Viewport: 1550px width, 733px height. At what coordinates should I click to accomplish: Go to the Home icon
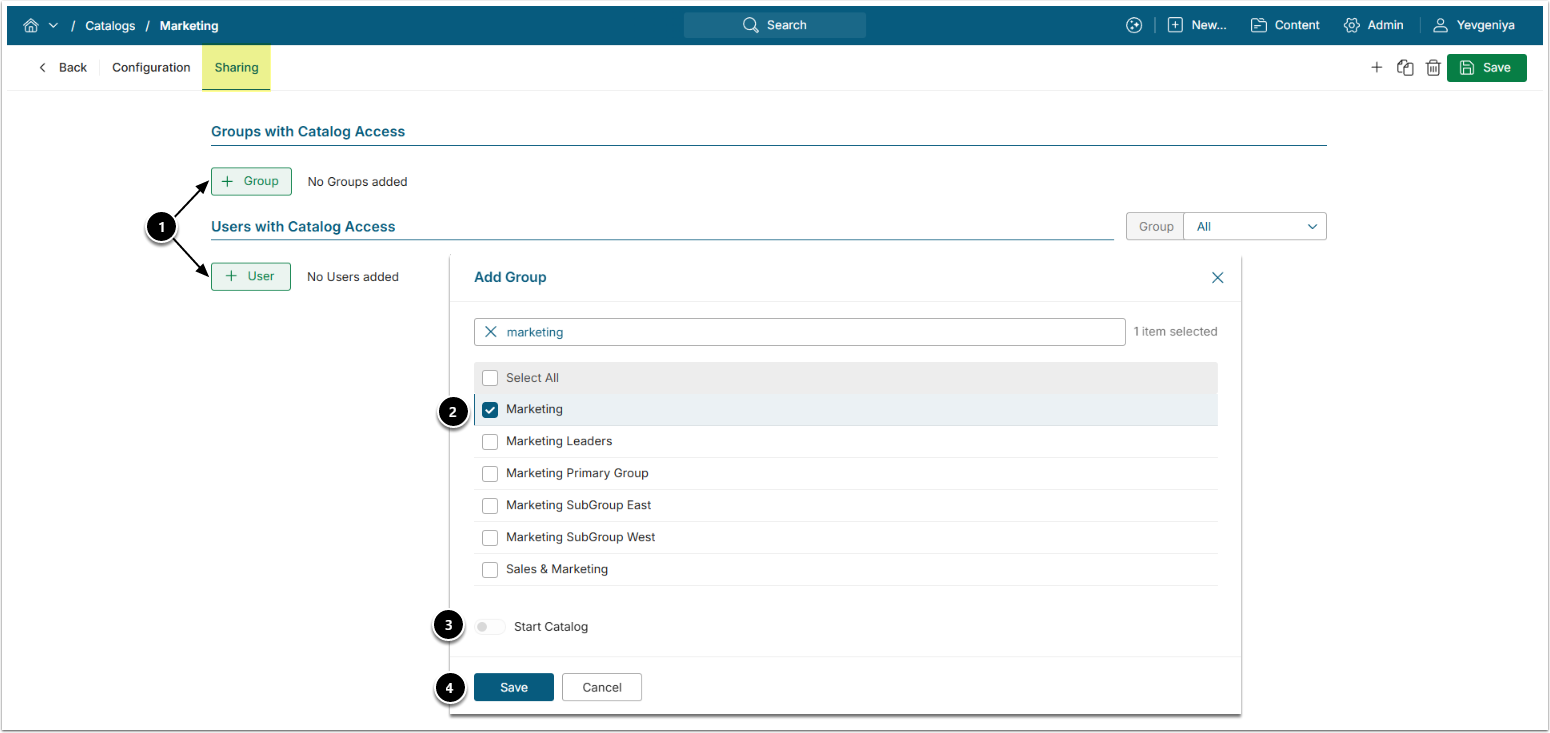click(31, 25)
